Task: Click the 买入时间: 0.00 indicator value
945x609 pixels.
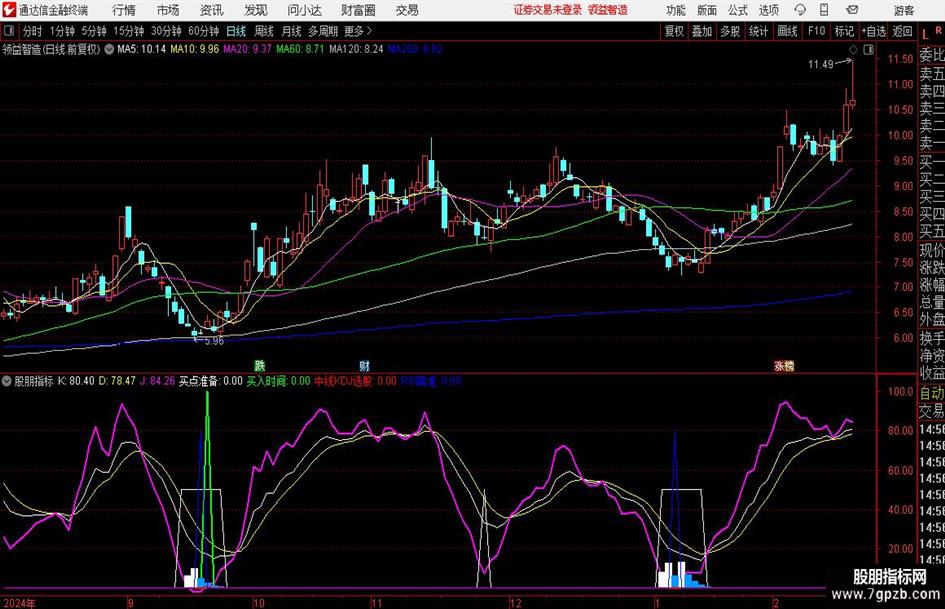Action: pyautogui.click(x=278, y=381)
